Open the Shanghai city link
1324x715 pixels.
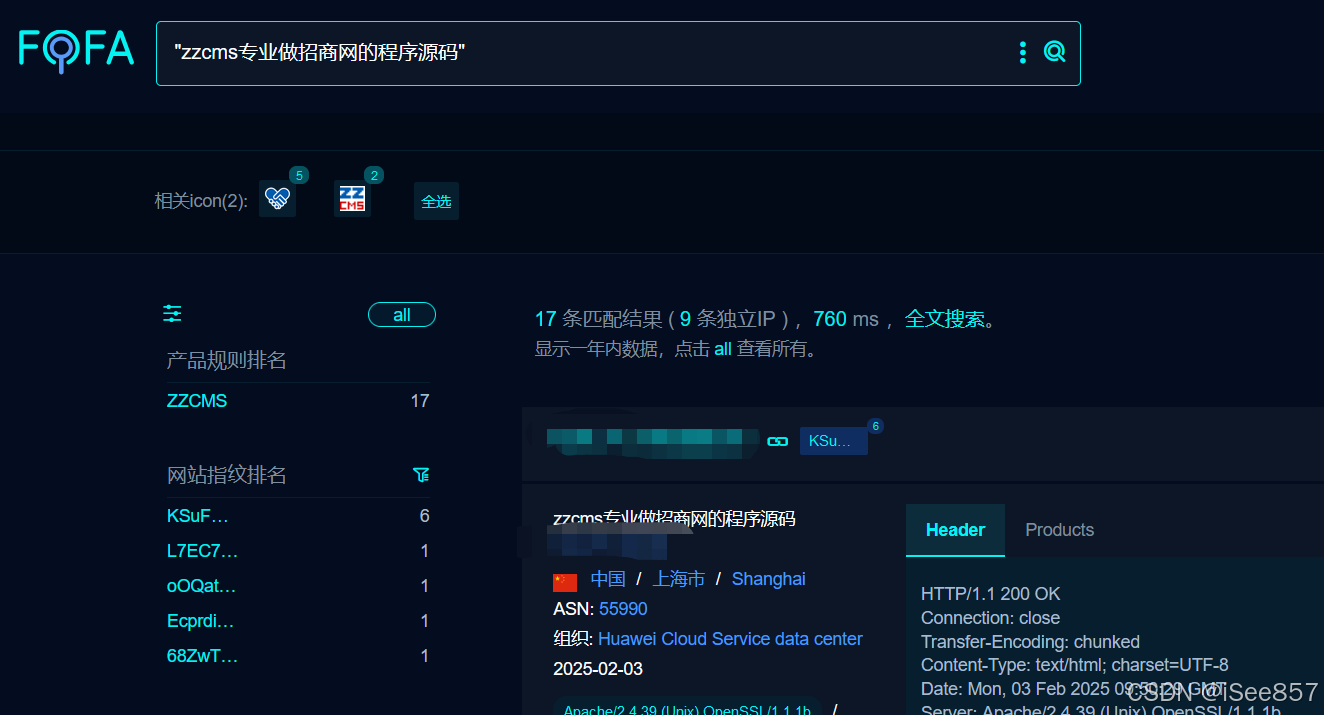point(768,579)
